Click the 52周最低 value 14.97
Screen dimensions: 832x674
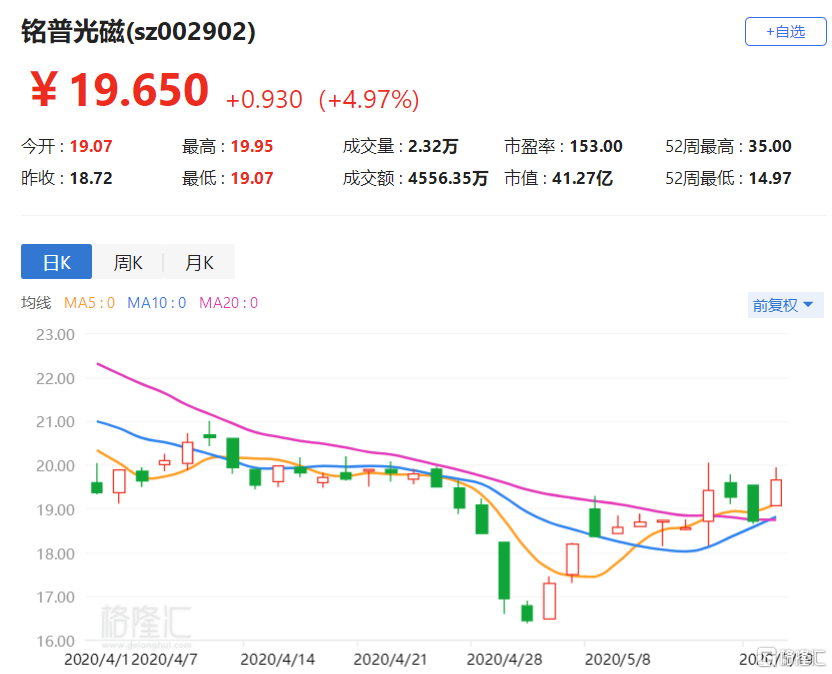click(770, 178)
